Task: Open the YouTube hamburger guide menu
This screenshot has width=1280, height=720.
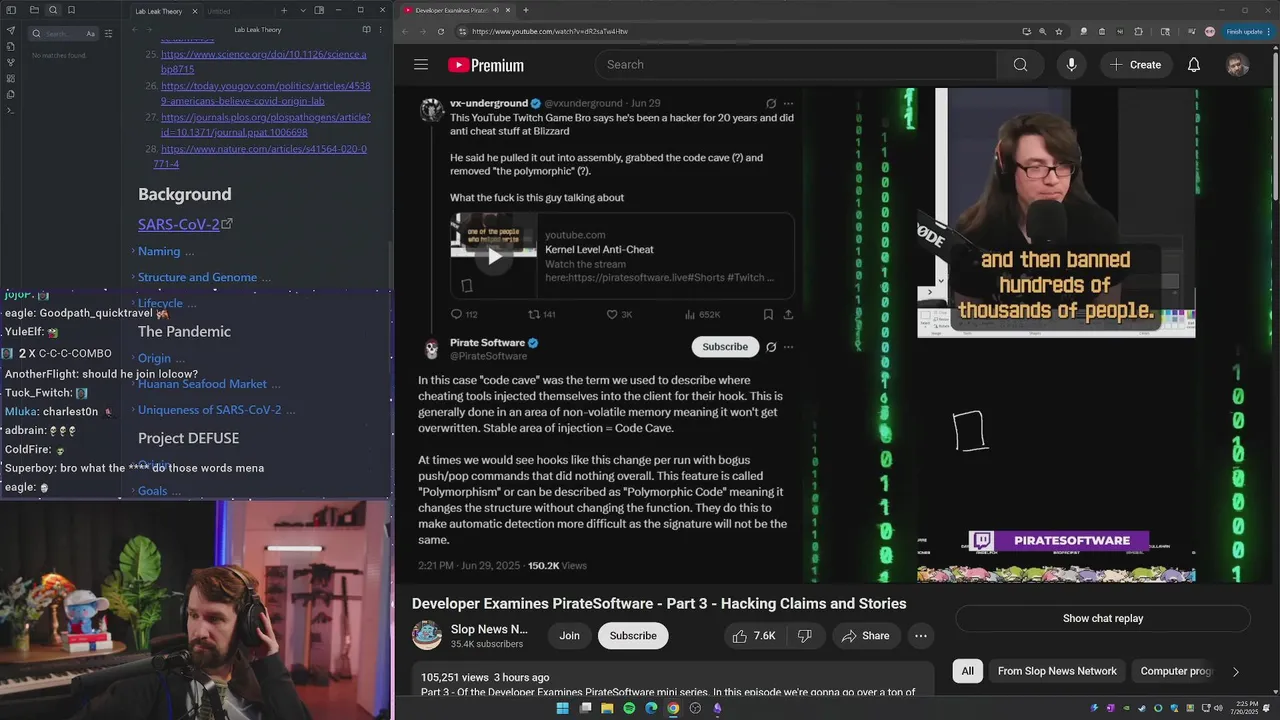Action: click(421, 65)
